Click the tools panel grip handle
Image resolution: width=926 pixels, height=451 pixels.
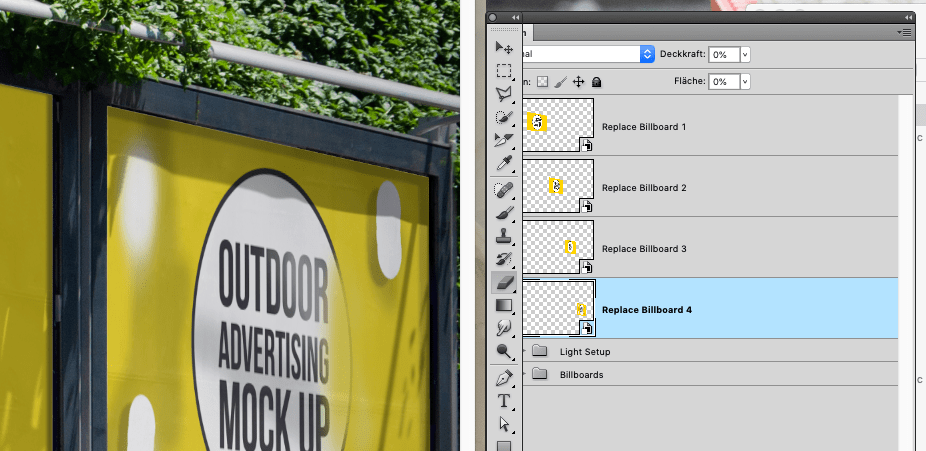click(504, 30)
